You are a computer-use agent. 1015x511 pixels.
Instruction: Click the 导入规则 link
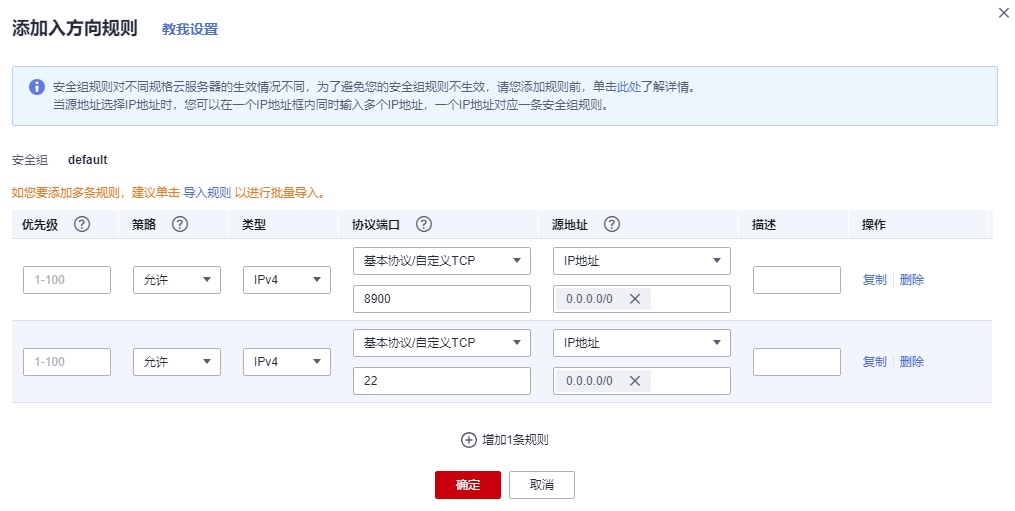207,192
